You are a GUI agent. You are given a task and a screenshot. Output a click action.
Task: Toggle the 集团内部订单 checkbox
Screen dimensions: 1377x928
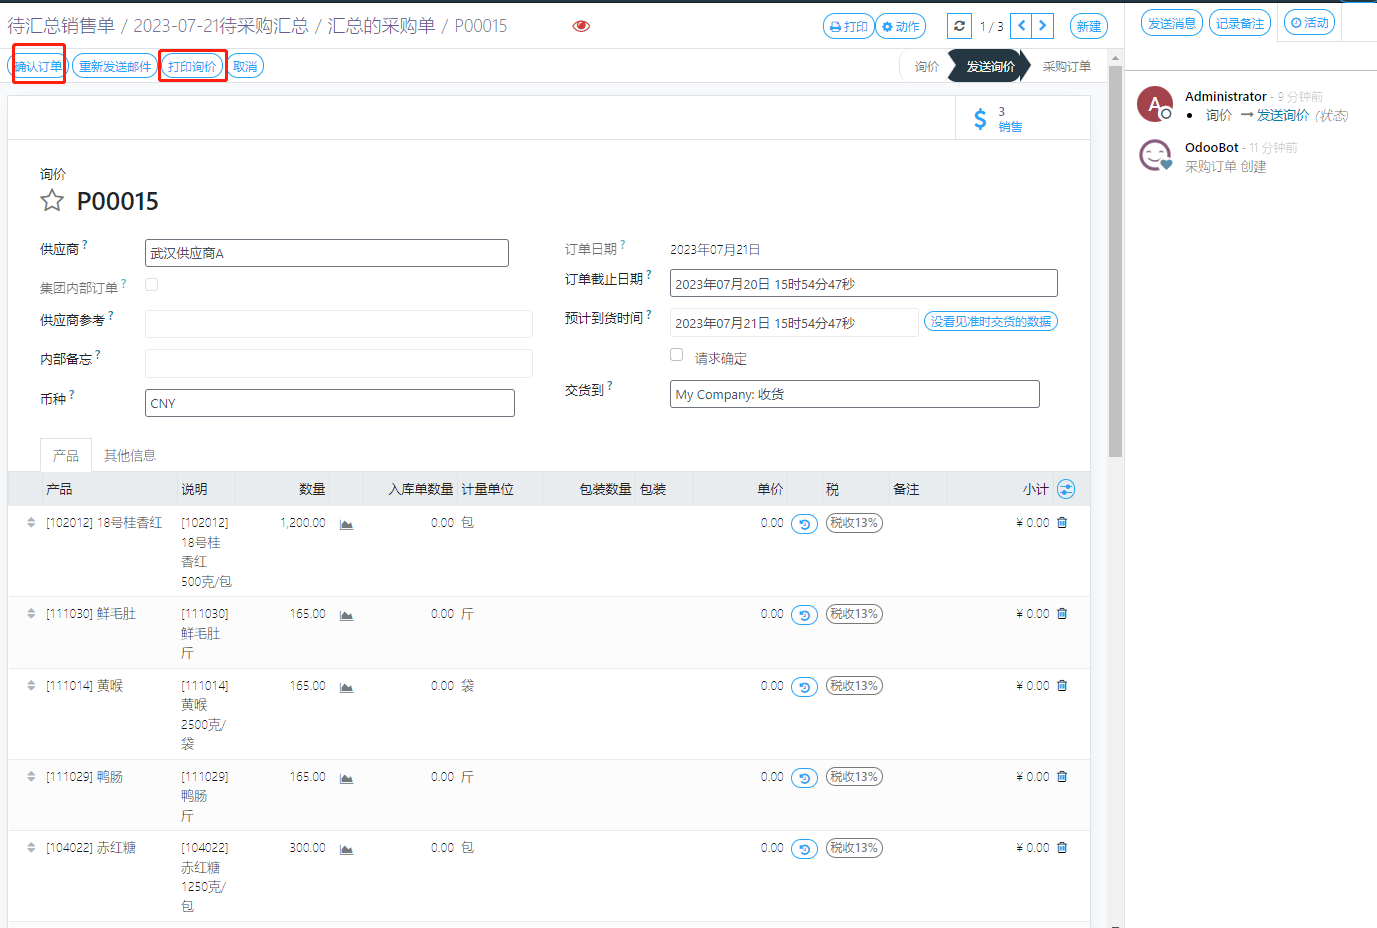pos(152,285)
